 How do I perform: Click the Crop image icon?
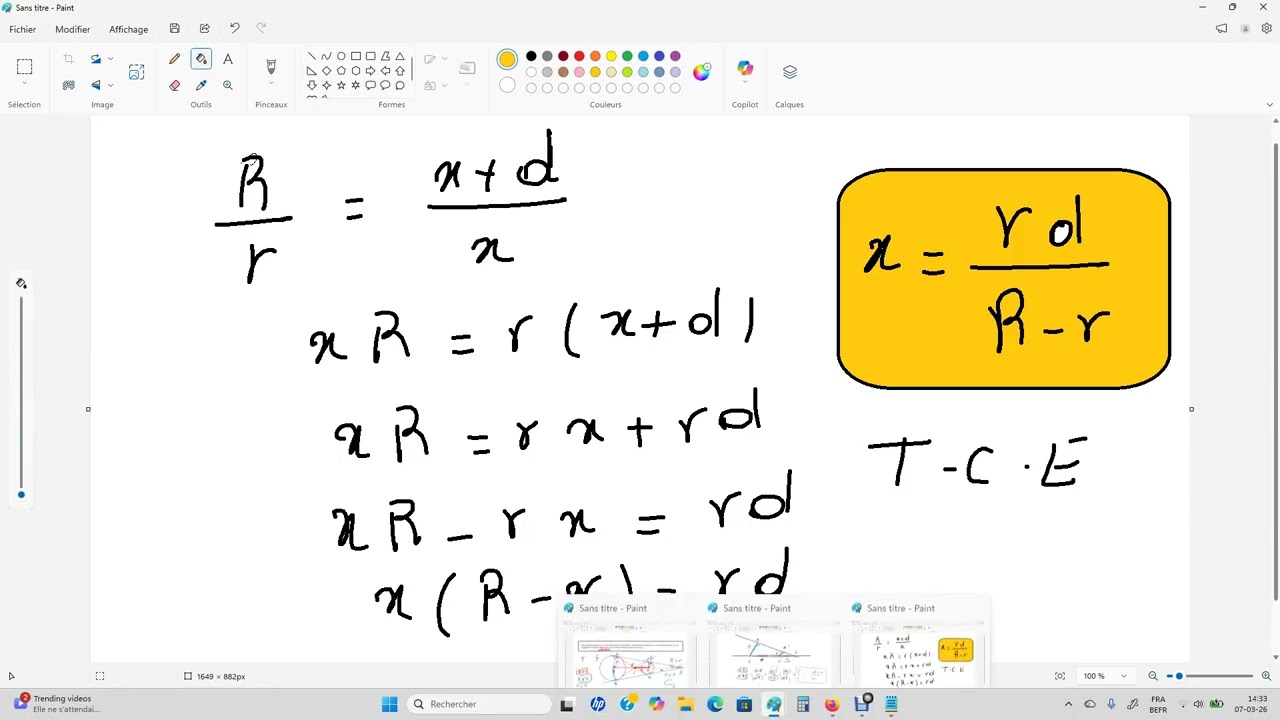coord(69,60)
